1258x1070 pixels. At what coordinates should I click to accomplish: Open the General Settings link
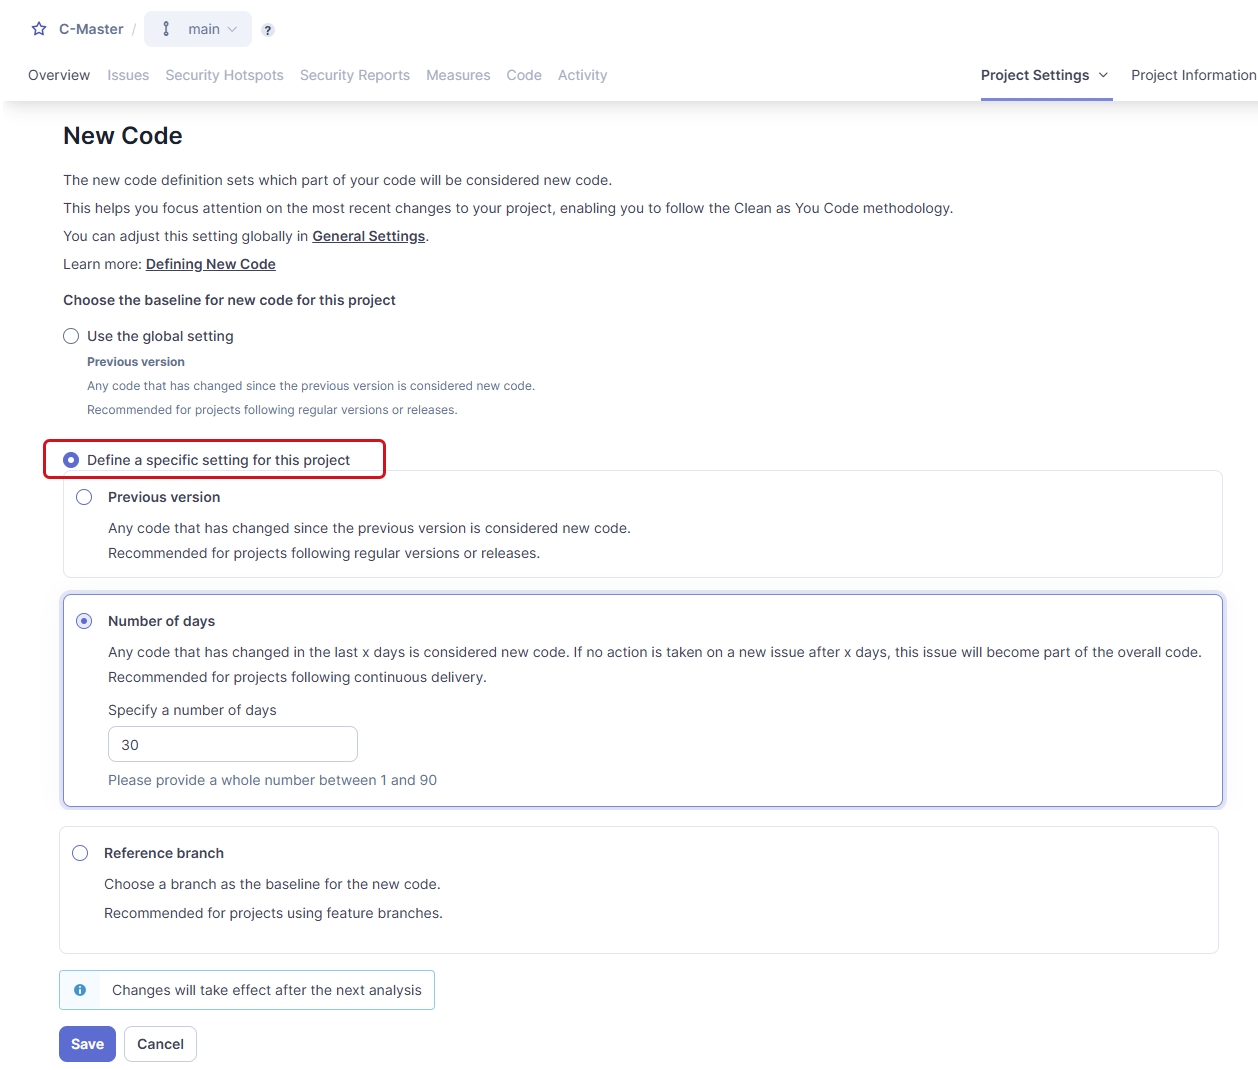pyautogui.click(x=368, y=236)
